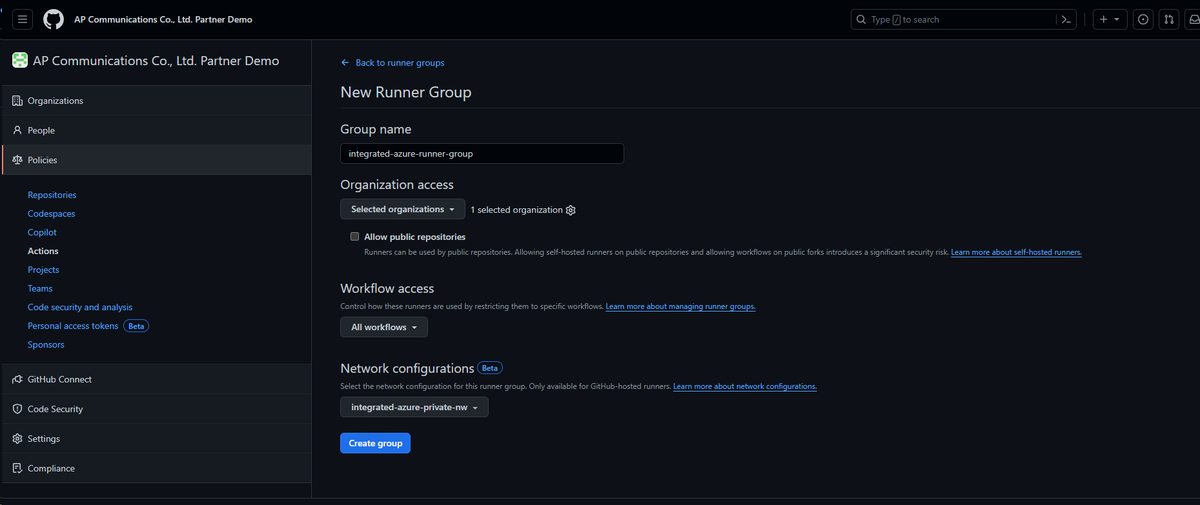
Task: Click the Compliance checklist icon
Action: pos(17,468)
